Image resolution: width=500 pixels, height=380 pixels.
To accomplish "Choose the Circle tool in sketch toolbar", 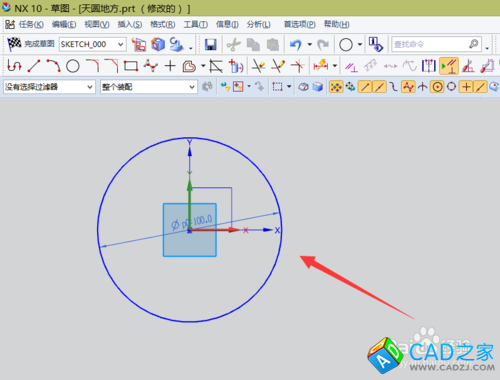I will pos(73,66).
